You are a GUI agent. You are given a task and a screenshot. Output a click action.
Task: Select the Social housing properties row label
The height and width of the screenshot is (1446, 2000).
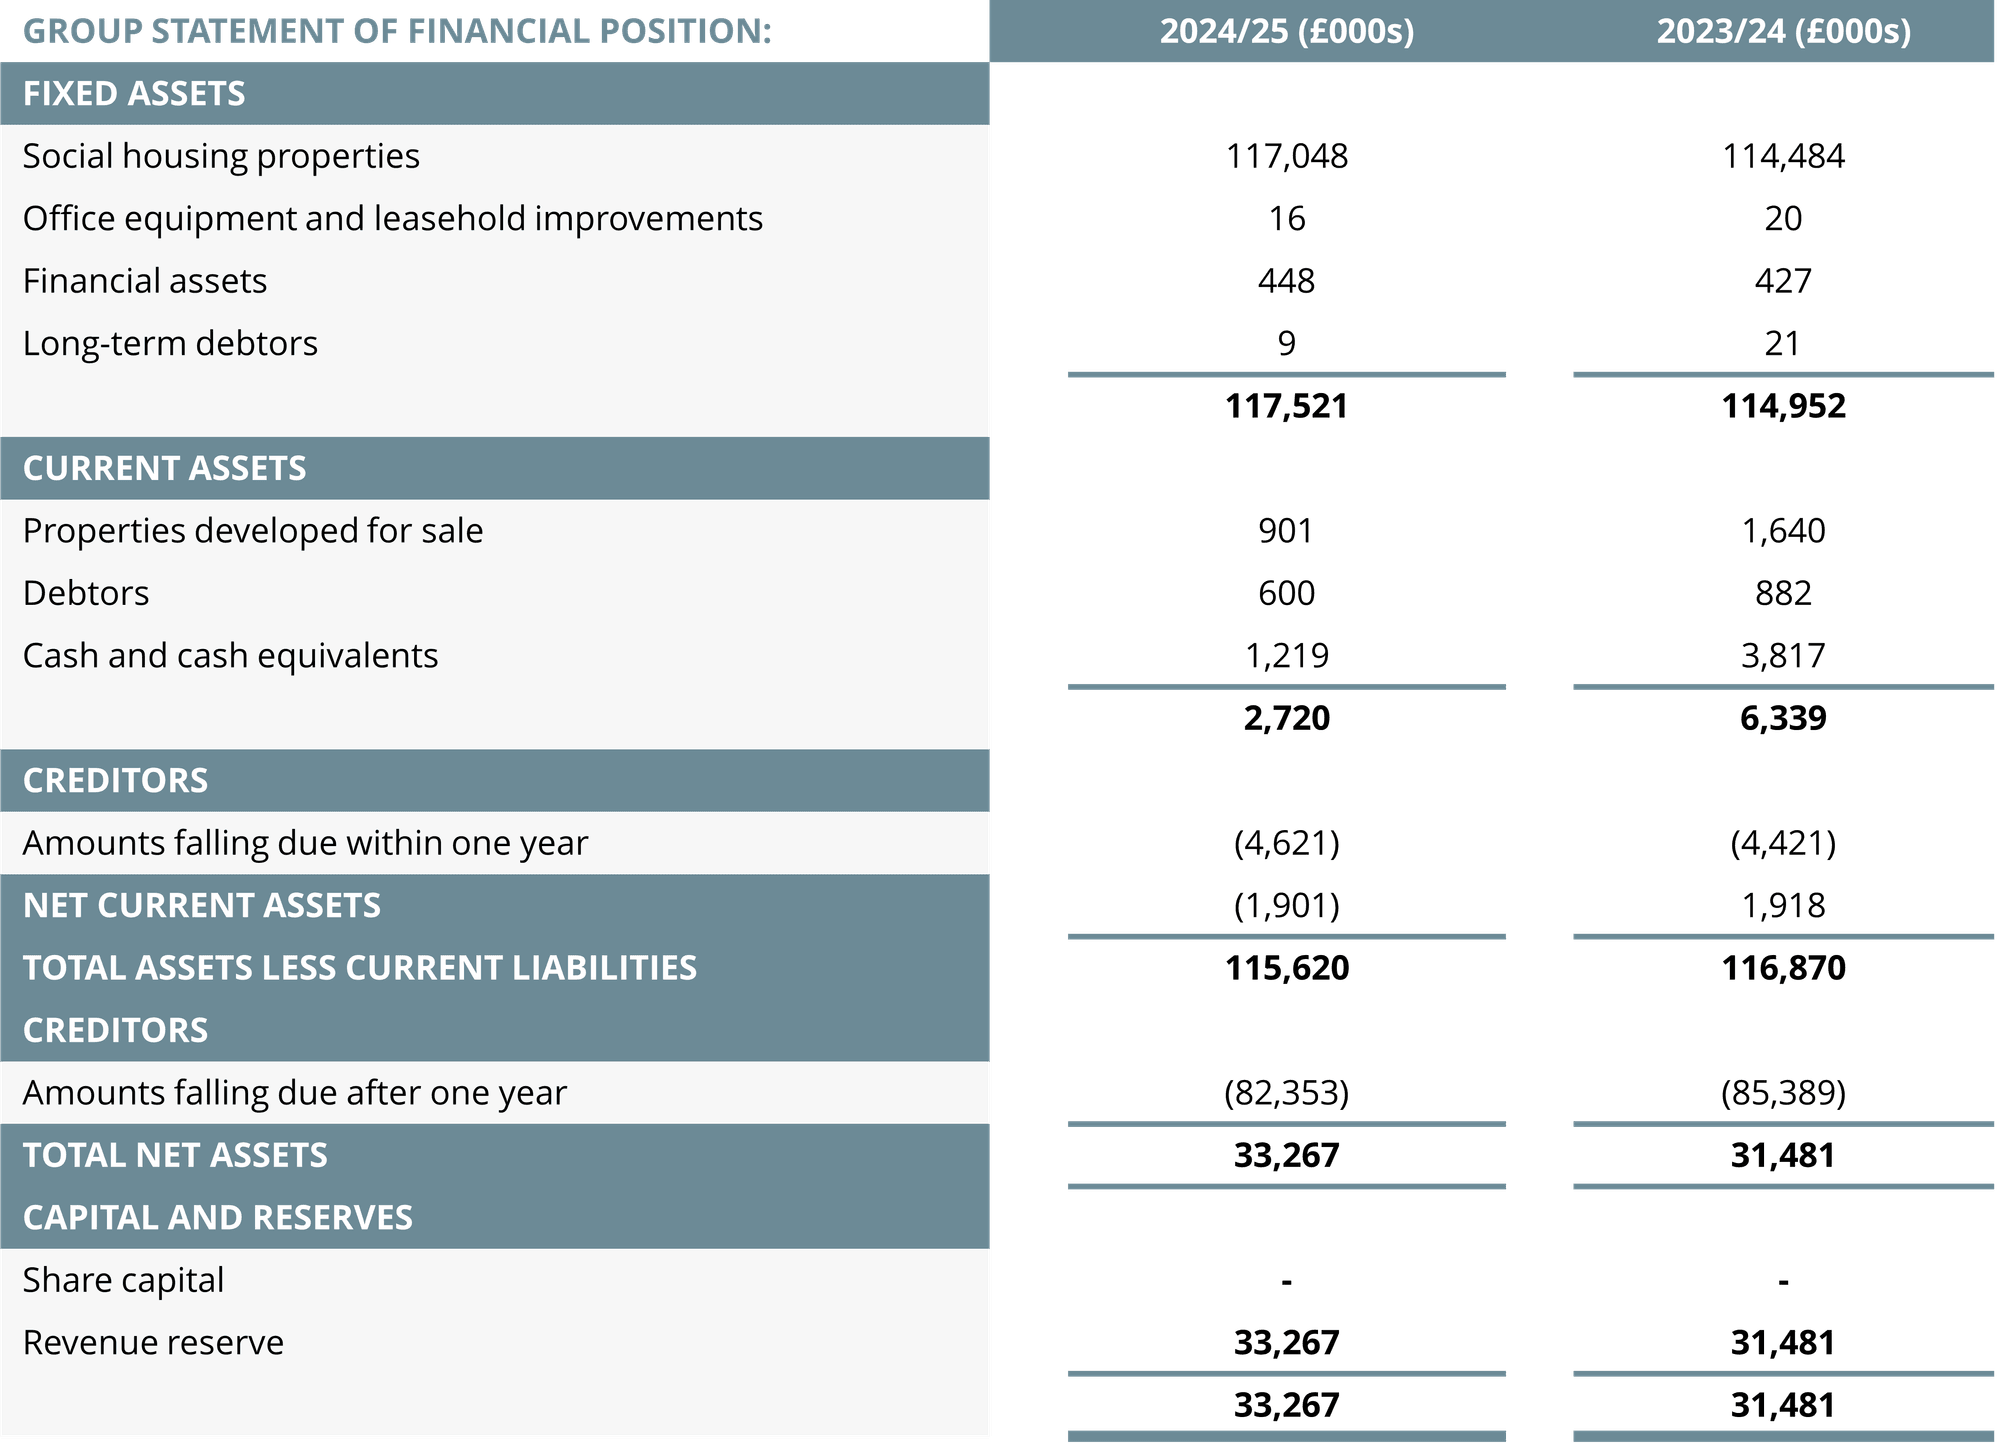coord(221,156)
